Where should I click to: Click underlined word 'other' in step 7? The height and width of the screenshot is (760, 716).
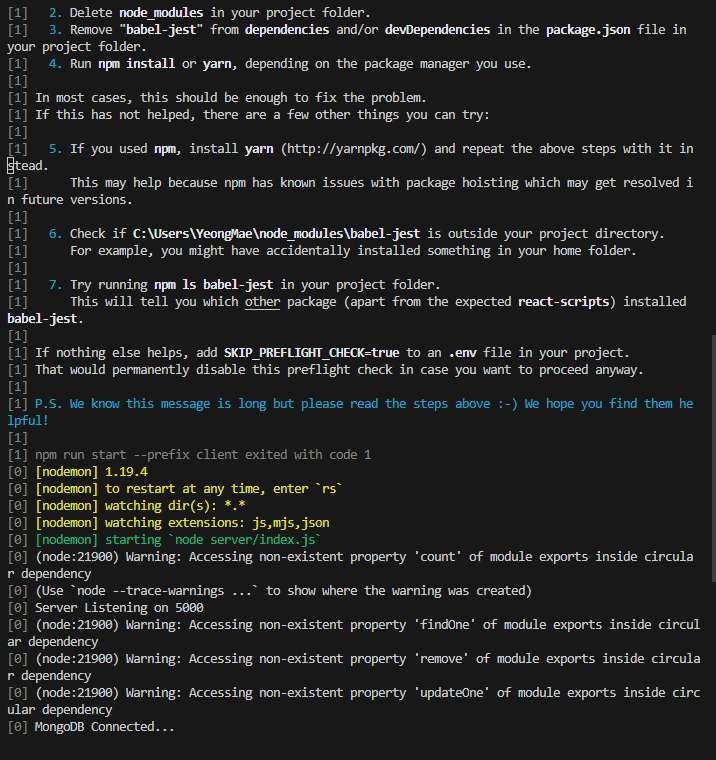[x=262, y=302]
